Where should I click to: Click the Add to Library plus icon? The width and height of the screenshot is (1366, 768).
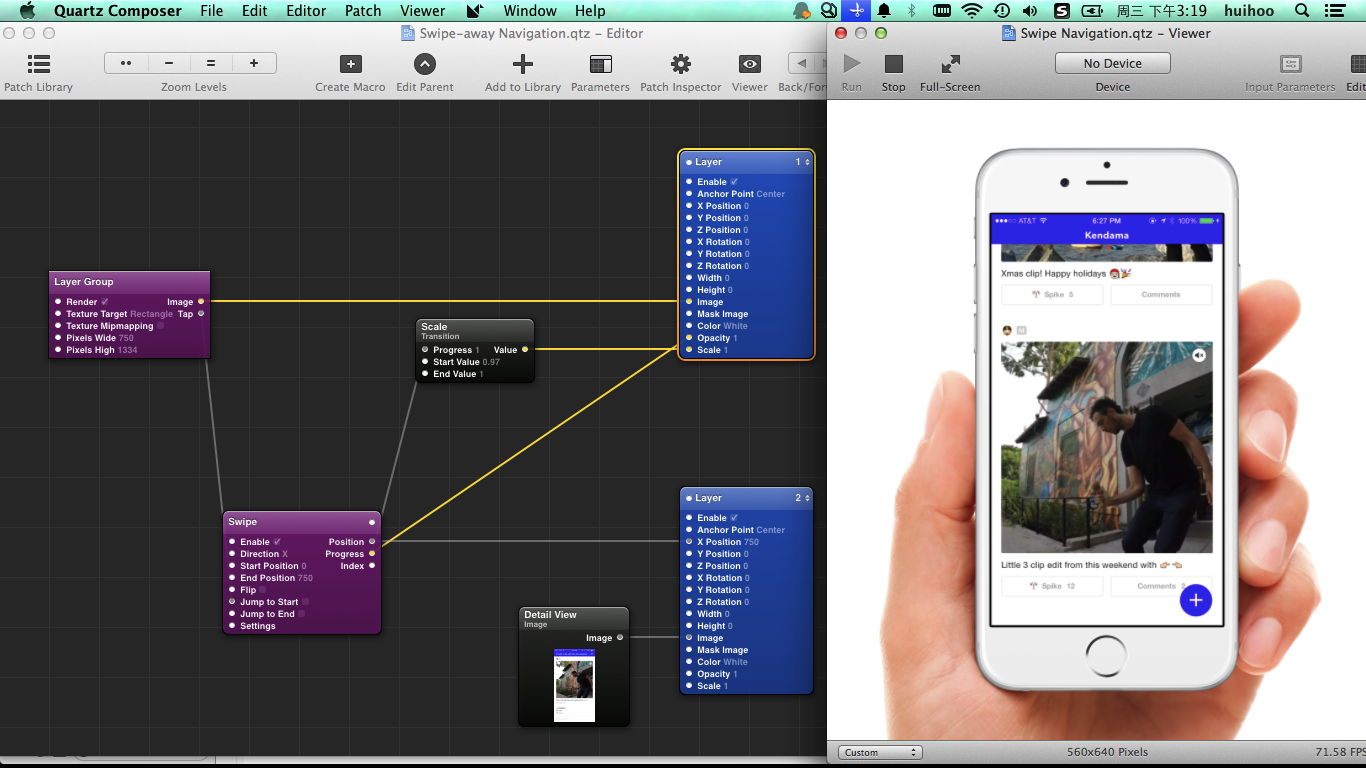pyautogui.click(x=523, y=64)
